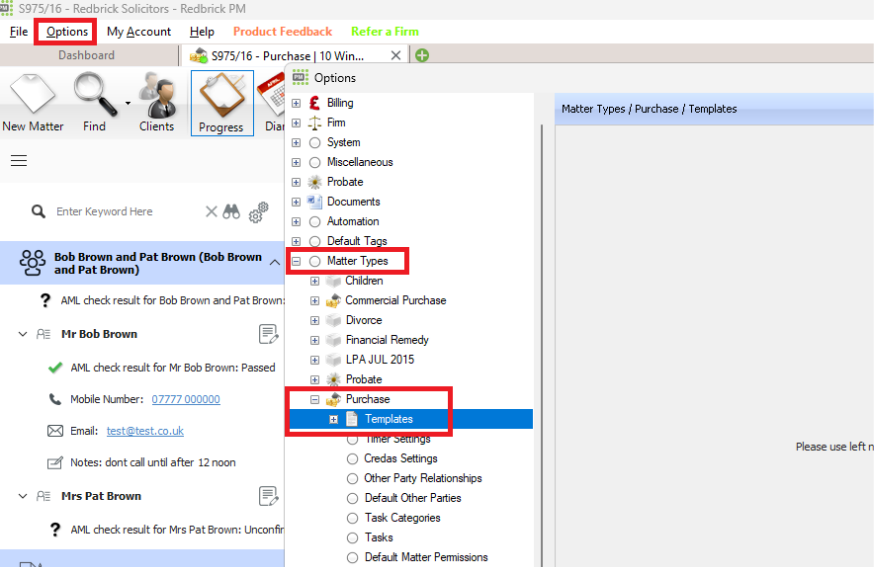Select the System tree node

344,142
